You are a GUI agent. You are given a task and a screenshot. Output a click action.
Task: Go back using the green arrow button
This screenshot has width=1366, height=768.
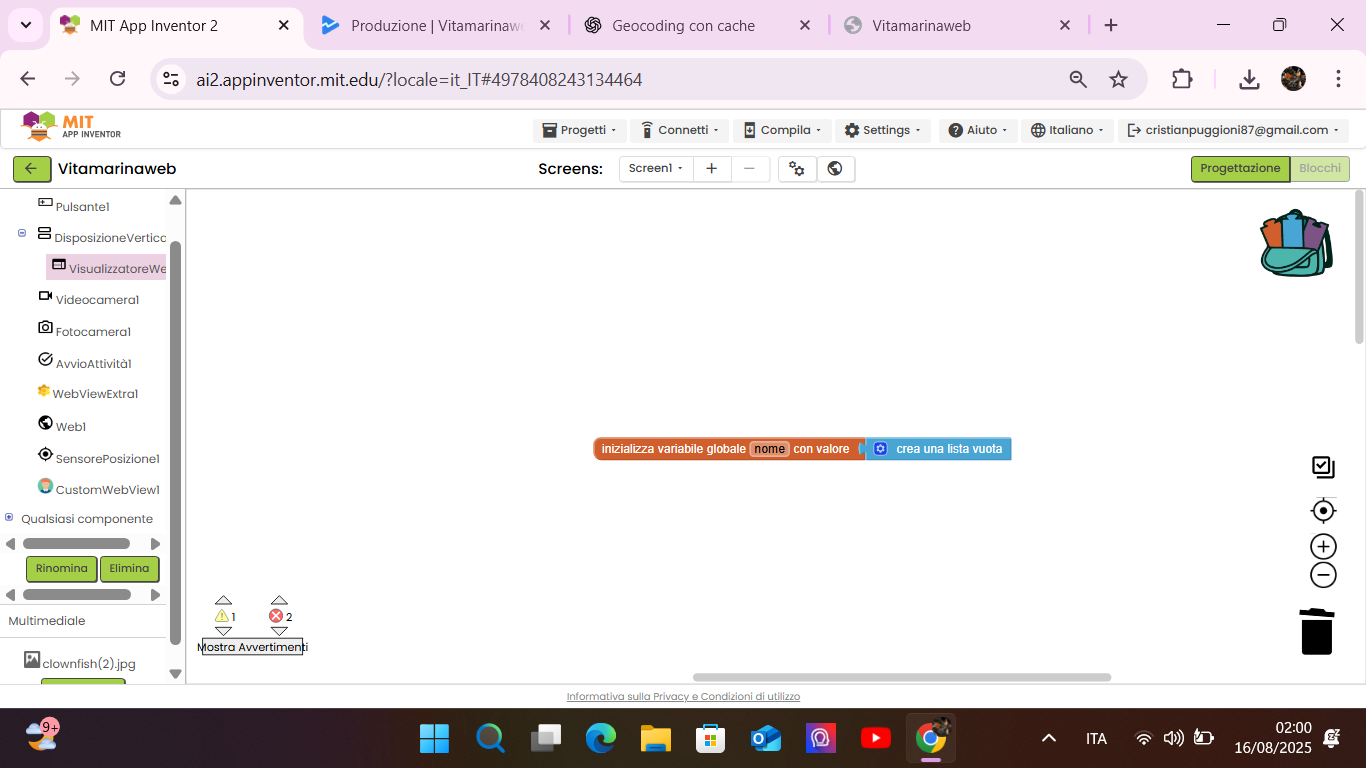31,169
